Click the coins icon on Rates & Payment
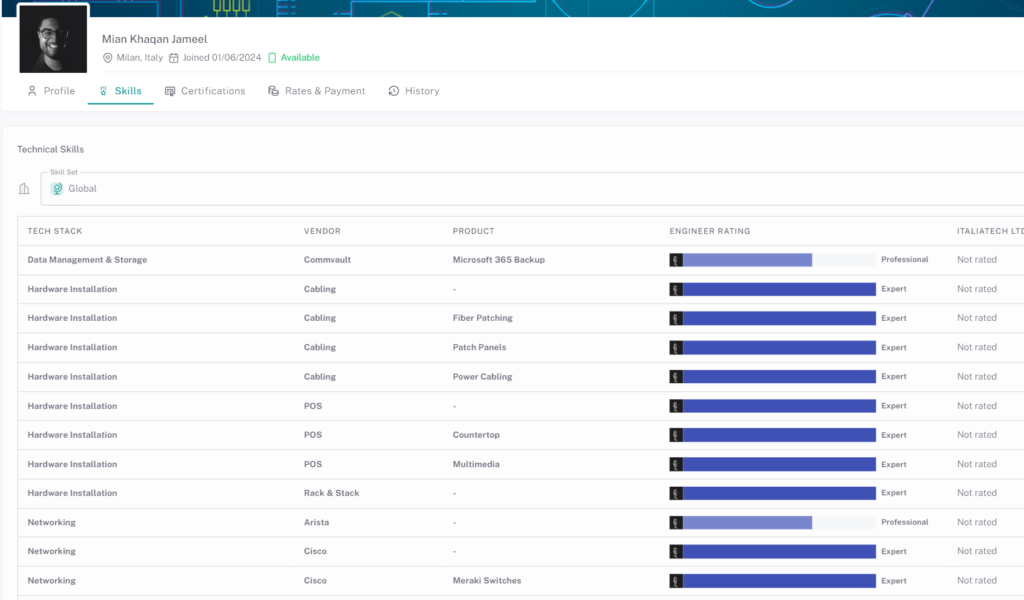 click(x=274, y=91)
